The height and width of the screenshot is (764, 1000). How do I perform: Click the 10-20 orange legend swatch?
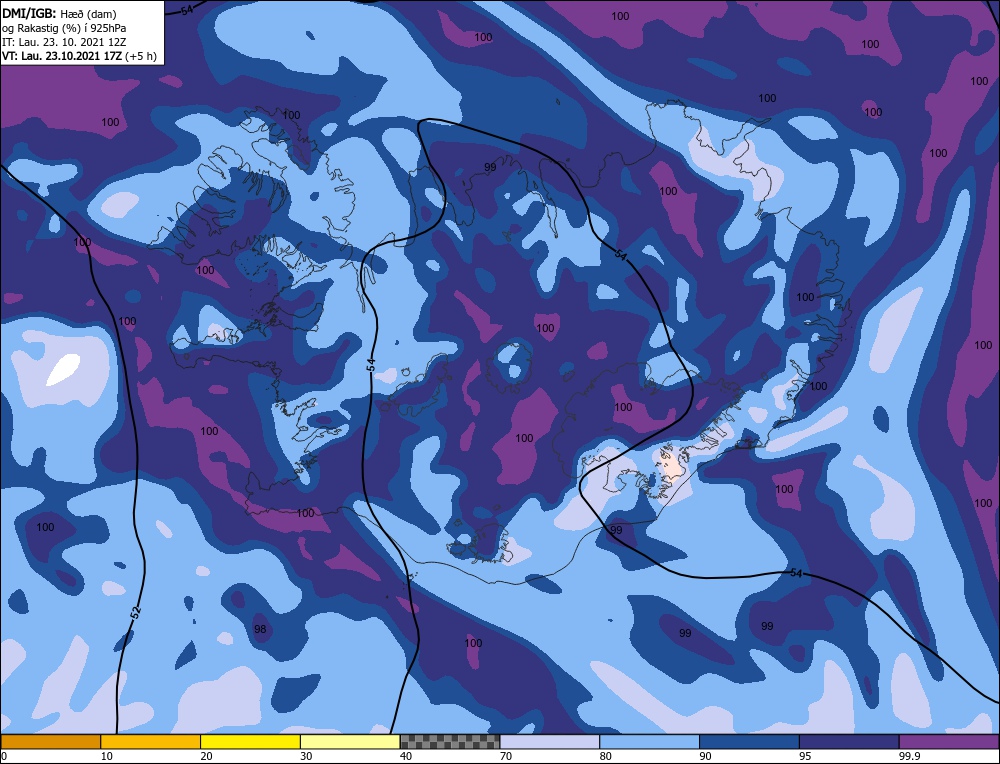click(151, 742)
